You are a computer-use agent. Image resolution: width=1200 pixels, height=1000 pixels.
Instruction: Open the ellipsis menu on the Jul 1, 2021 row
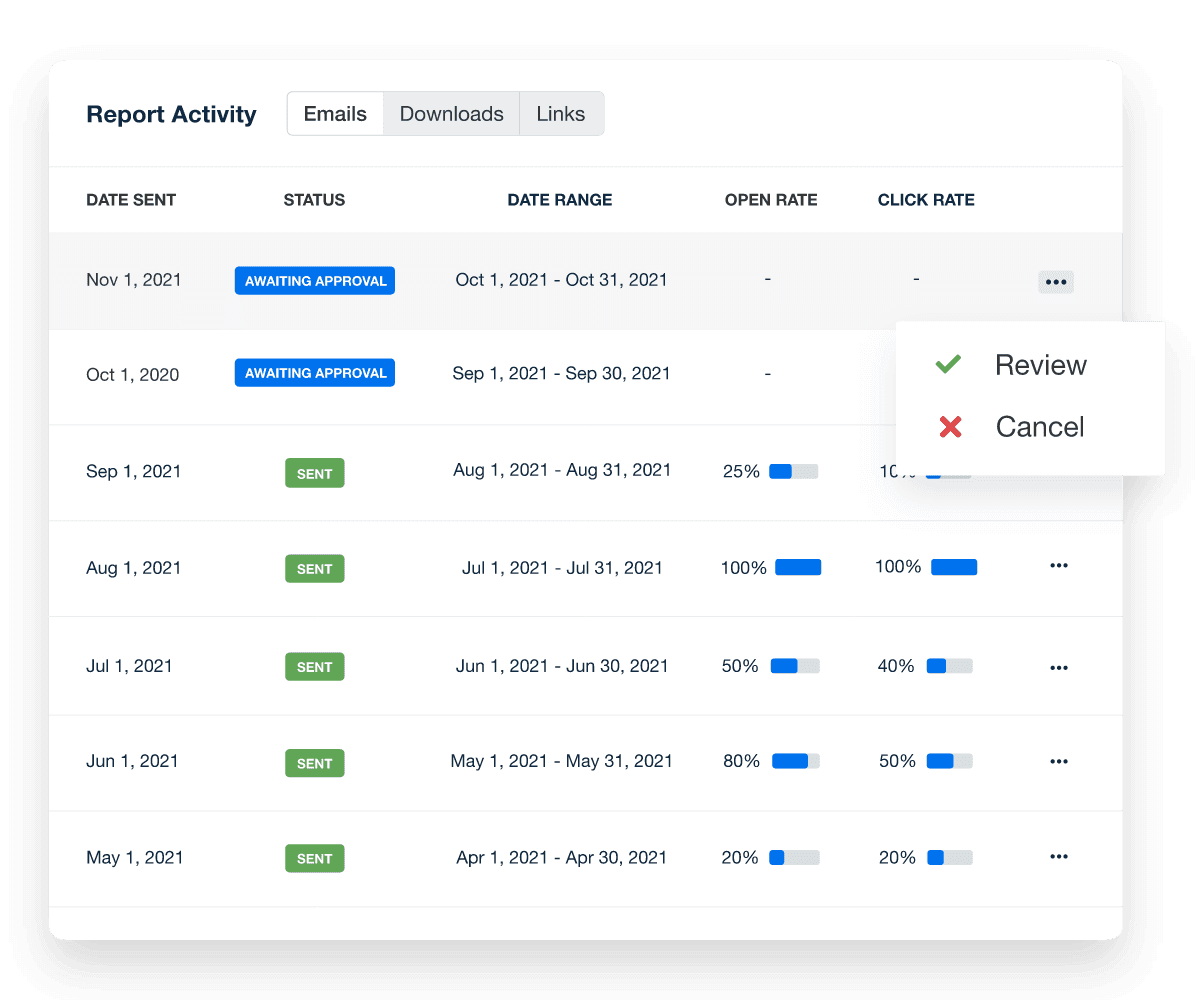(x=1058, y=666)
